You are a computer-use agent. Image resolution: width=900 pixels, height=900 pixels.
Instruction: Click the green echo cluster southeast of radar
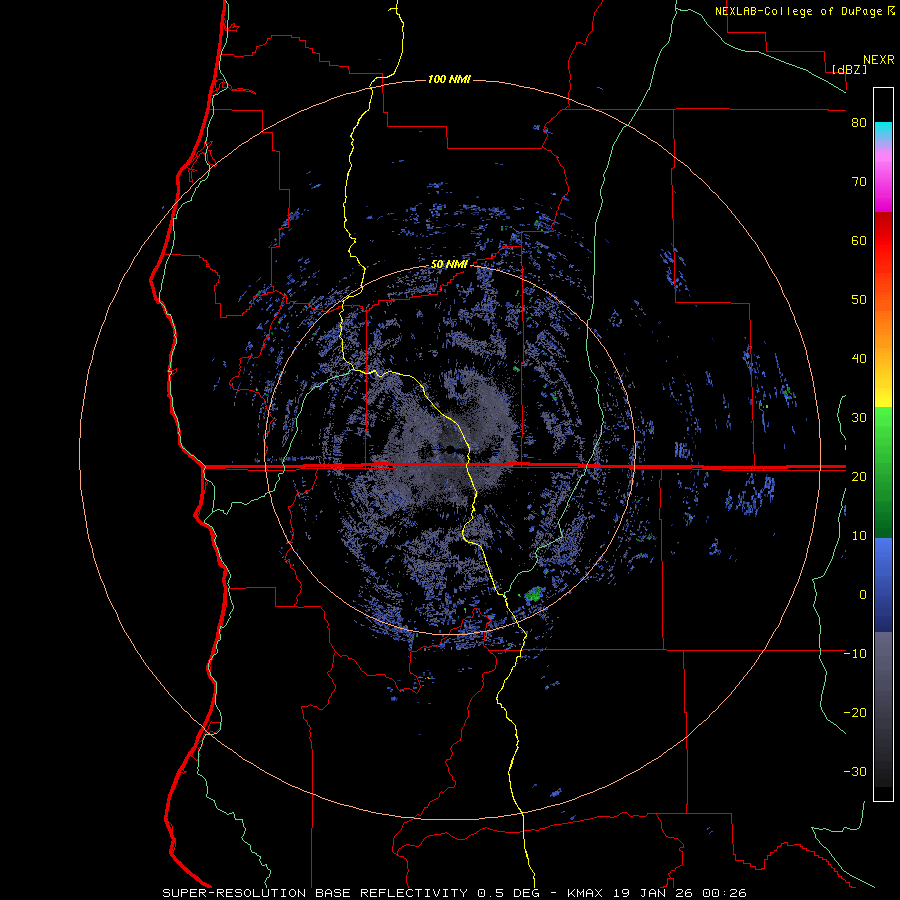pyautogui.click(x=535, y=594)
